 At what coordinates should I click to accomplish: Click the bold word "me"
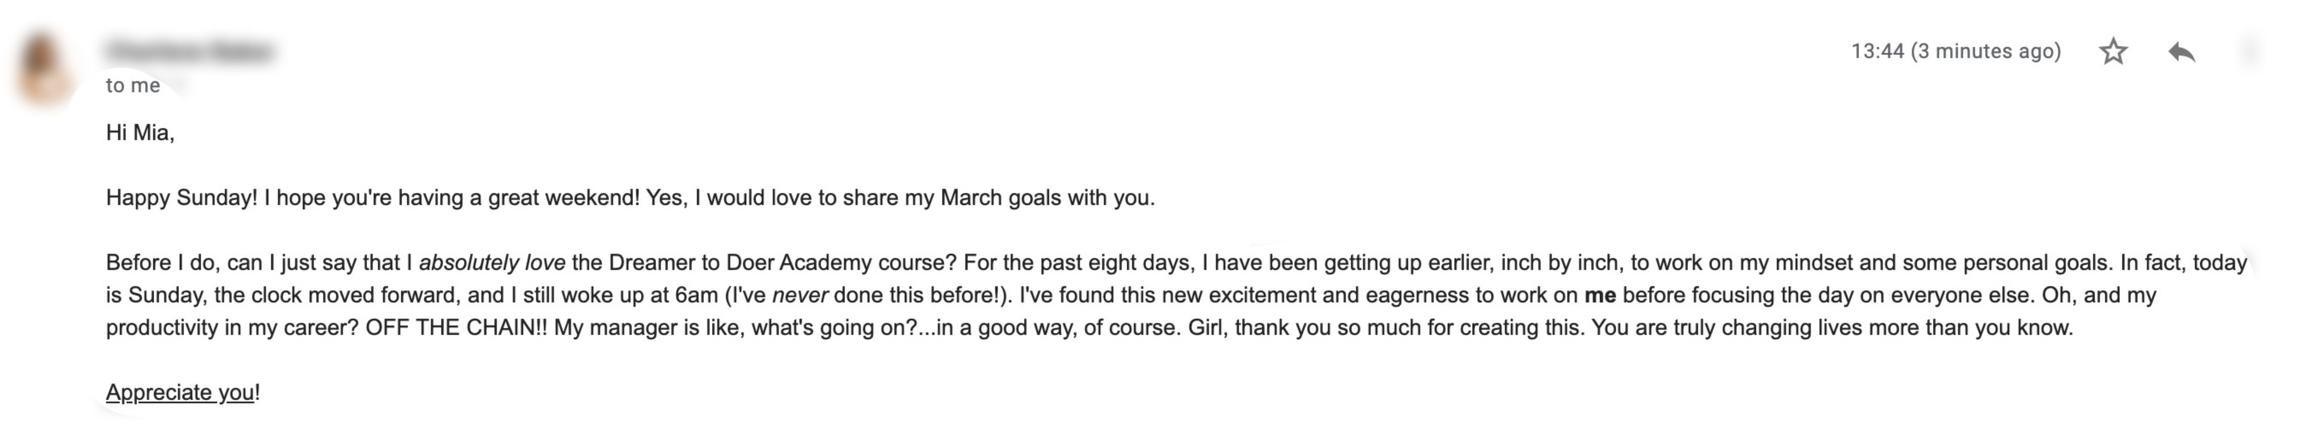pos(1600,296)
